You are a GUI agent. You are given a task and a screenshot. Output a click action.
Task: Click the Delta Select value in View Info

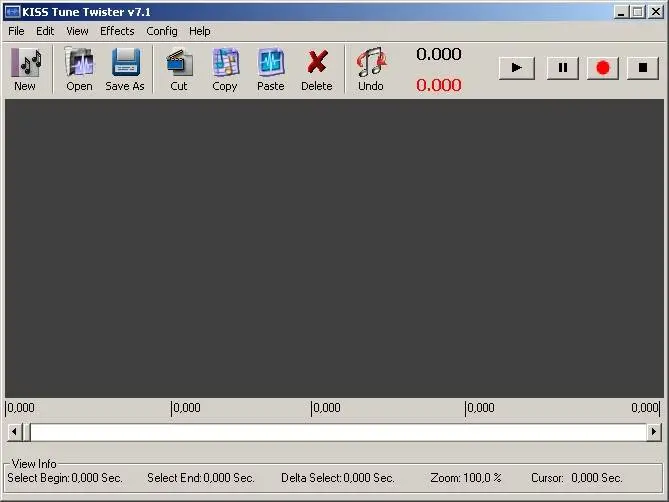[x=368, y=478]
